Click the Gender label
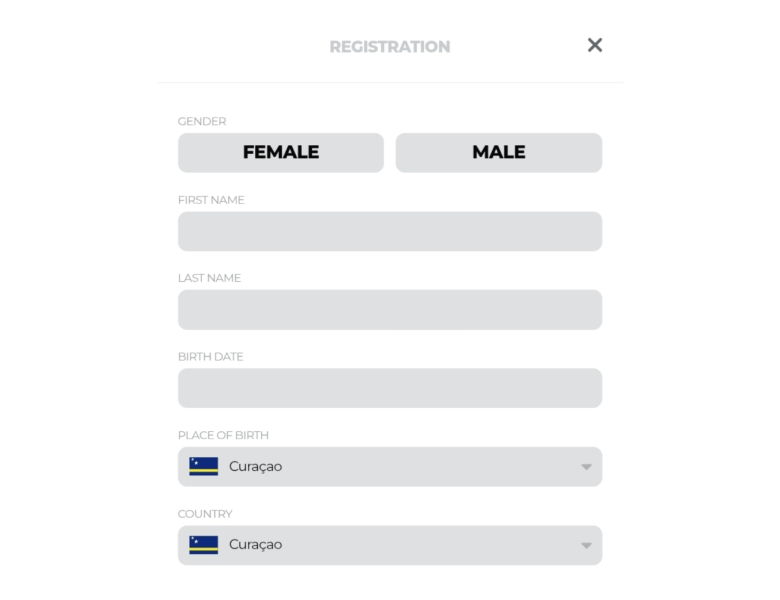The image size is (780, 600). tap(202, 121)
